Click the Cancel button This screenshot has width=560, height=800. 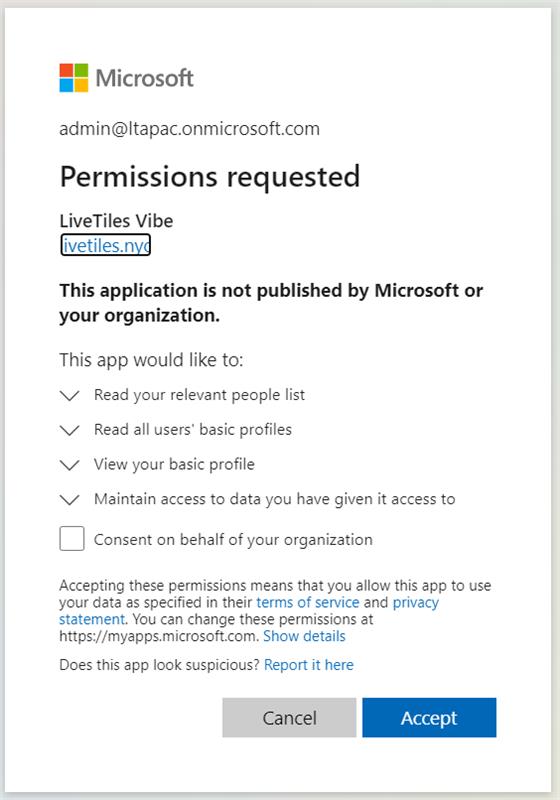click(x=289, y=717)
